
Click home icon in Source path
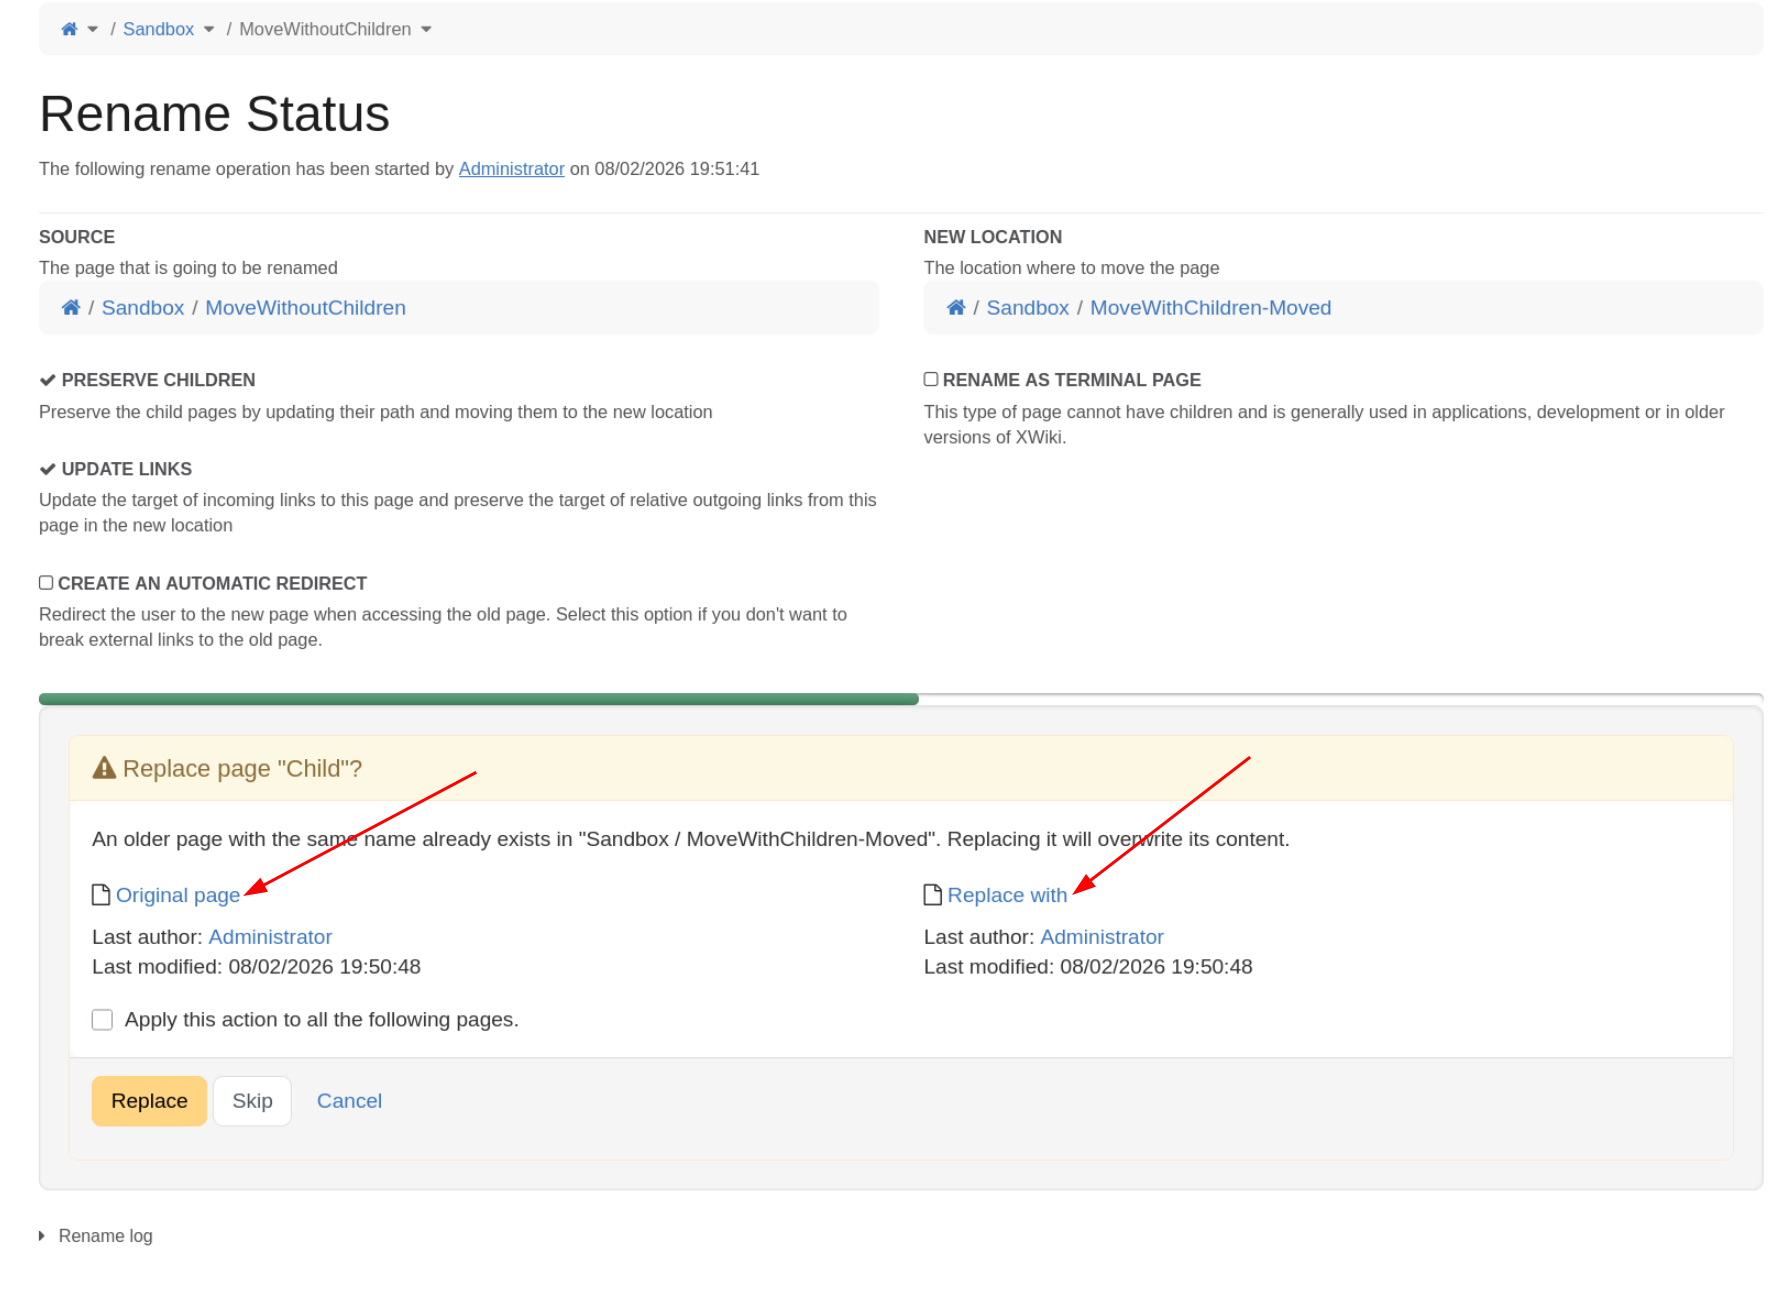click(71, 308)
